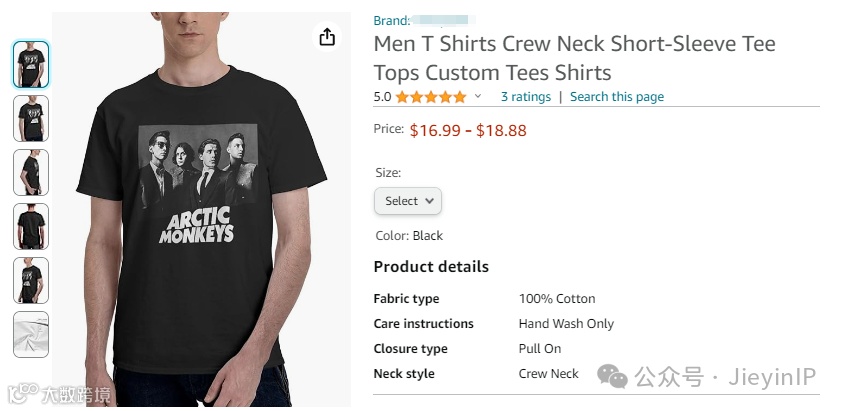Click the five-star rating icons

coord(431,97)
